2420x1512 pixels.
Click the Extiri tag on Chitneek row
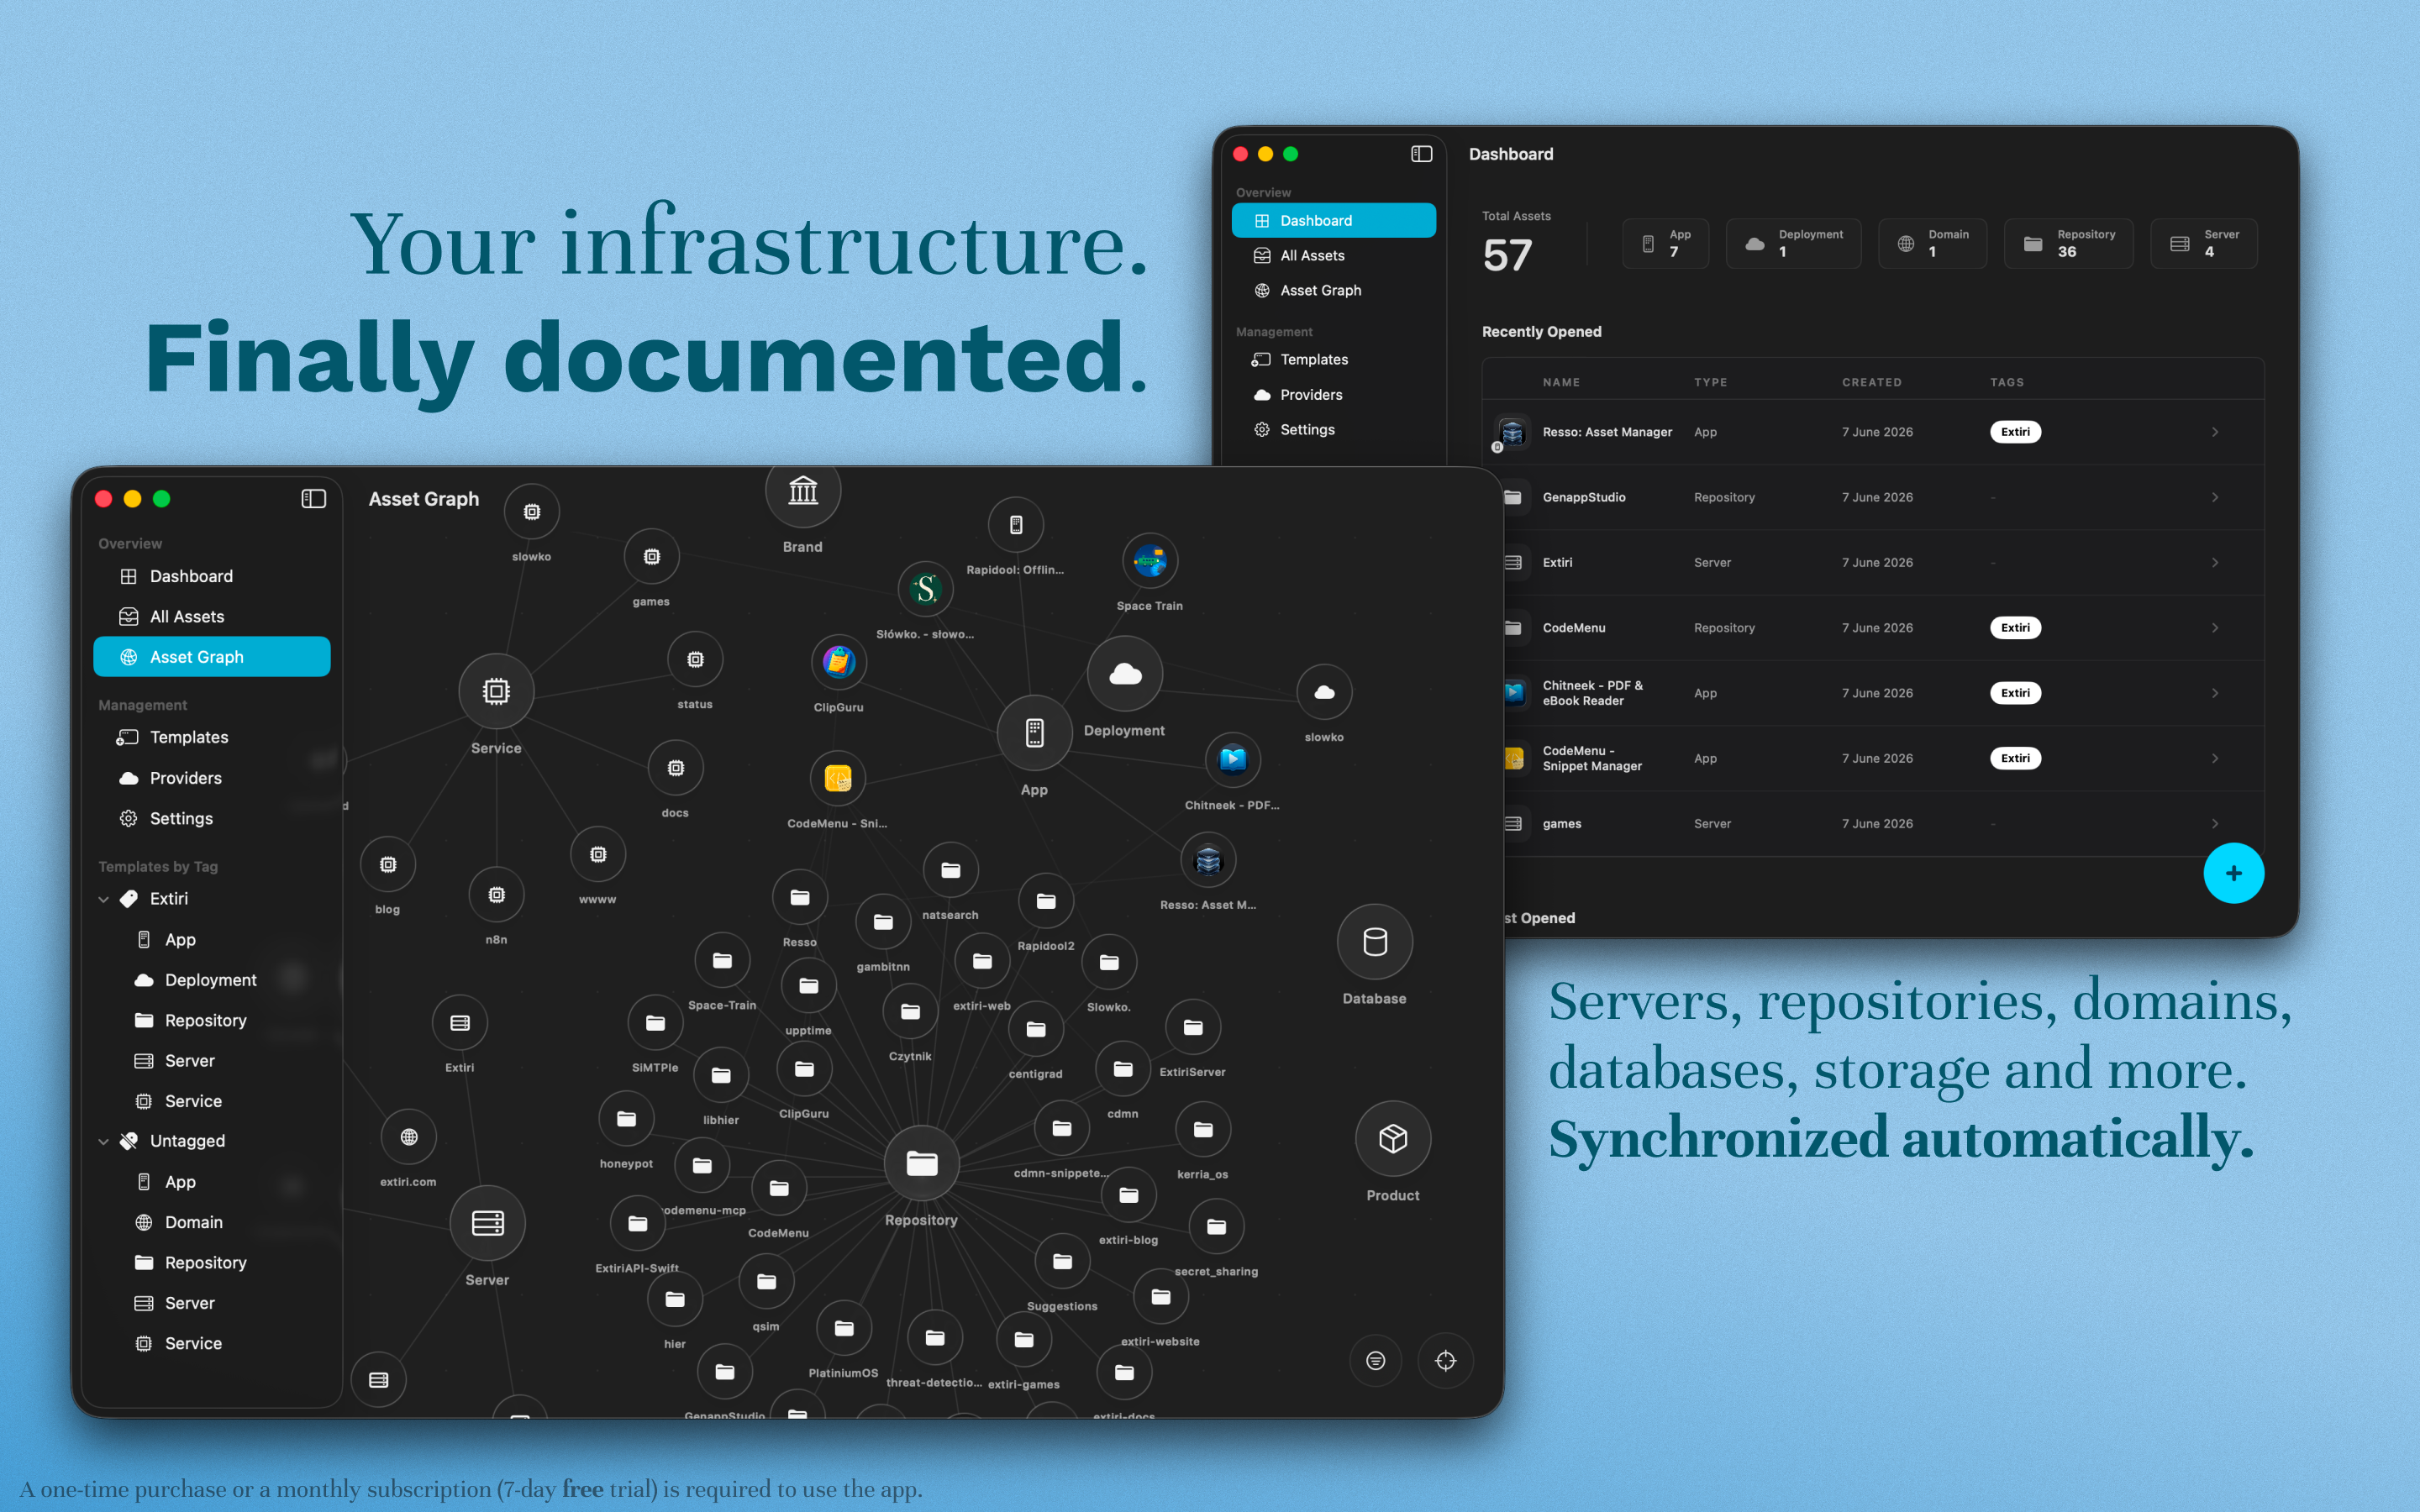(2015, 693)
